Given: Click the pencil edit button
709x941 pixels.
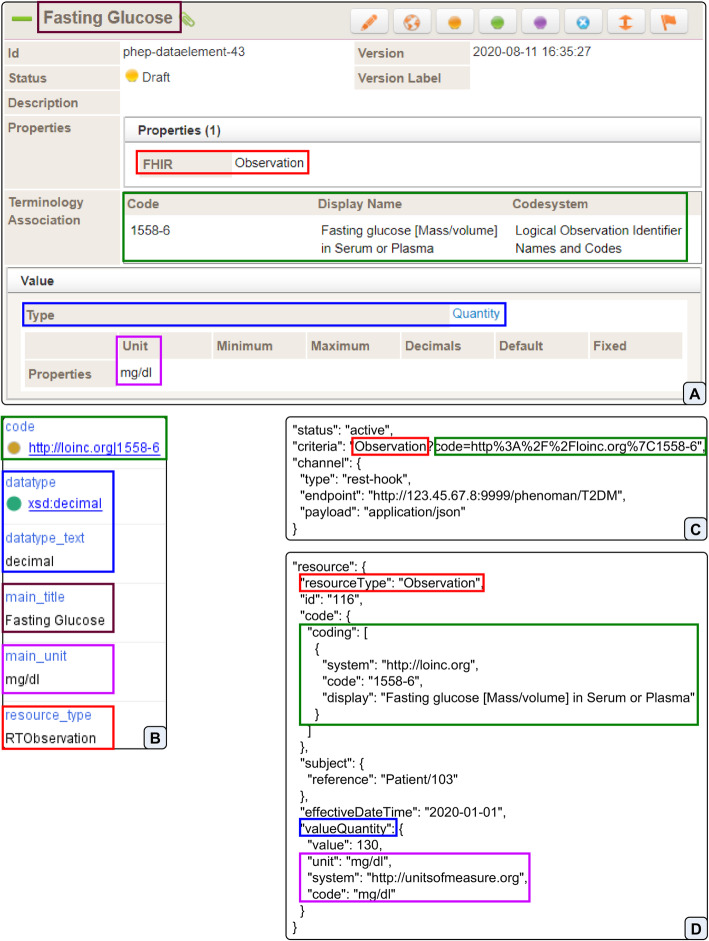Looking at the screenshot, I should coord(368,21).
